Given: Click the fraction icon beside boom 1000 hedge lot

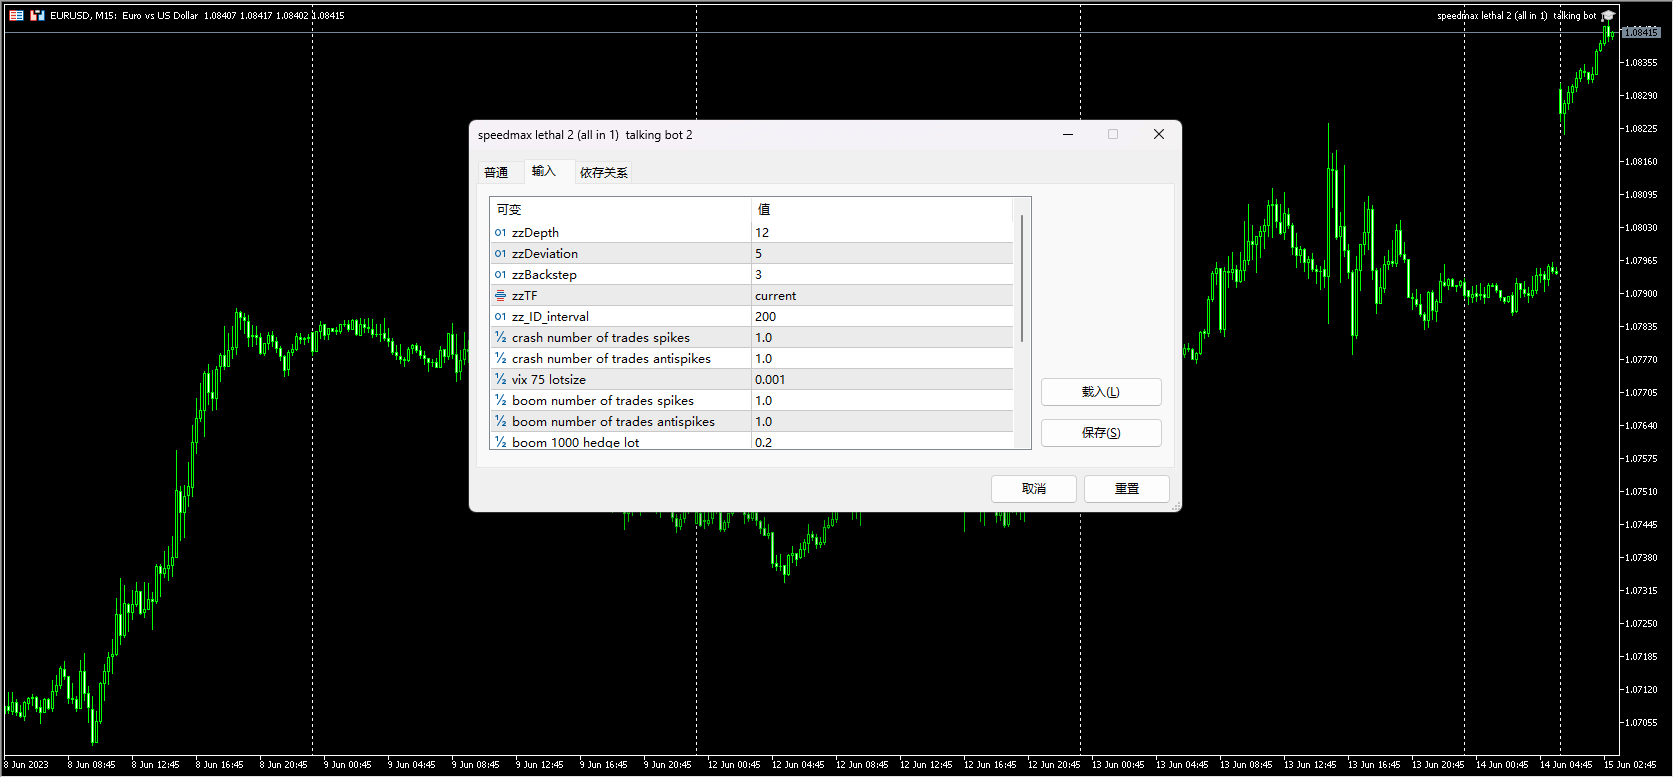Looking at the screenshot, I should pos(500,442).
